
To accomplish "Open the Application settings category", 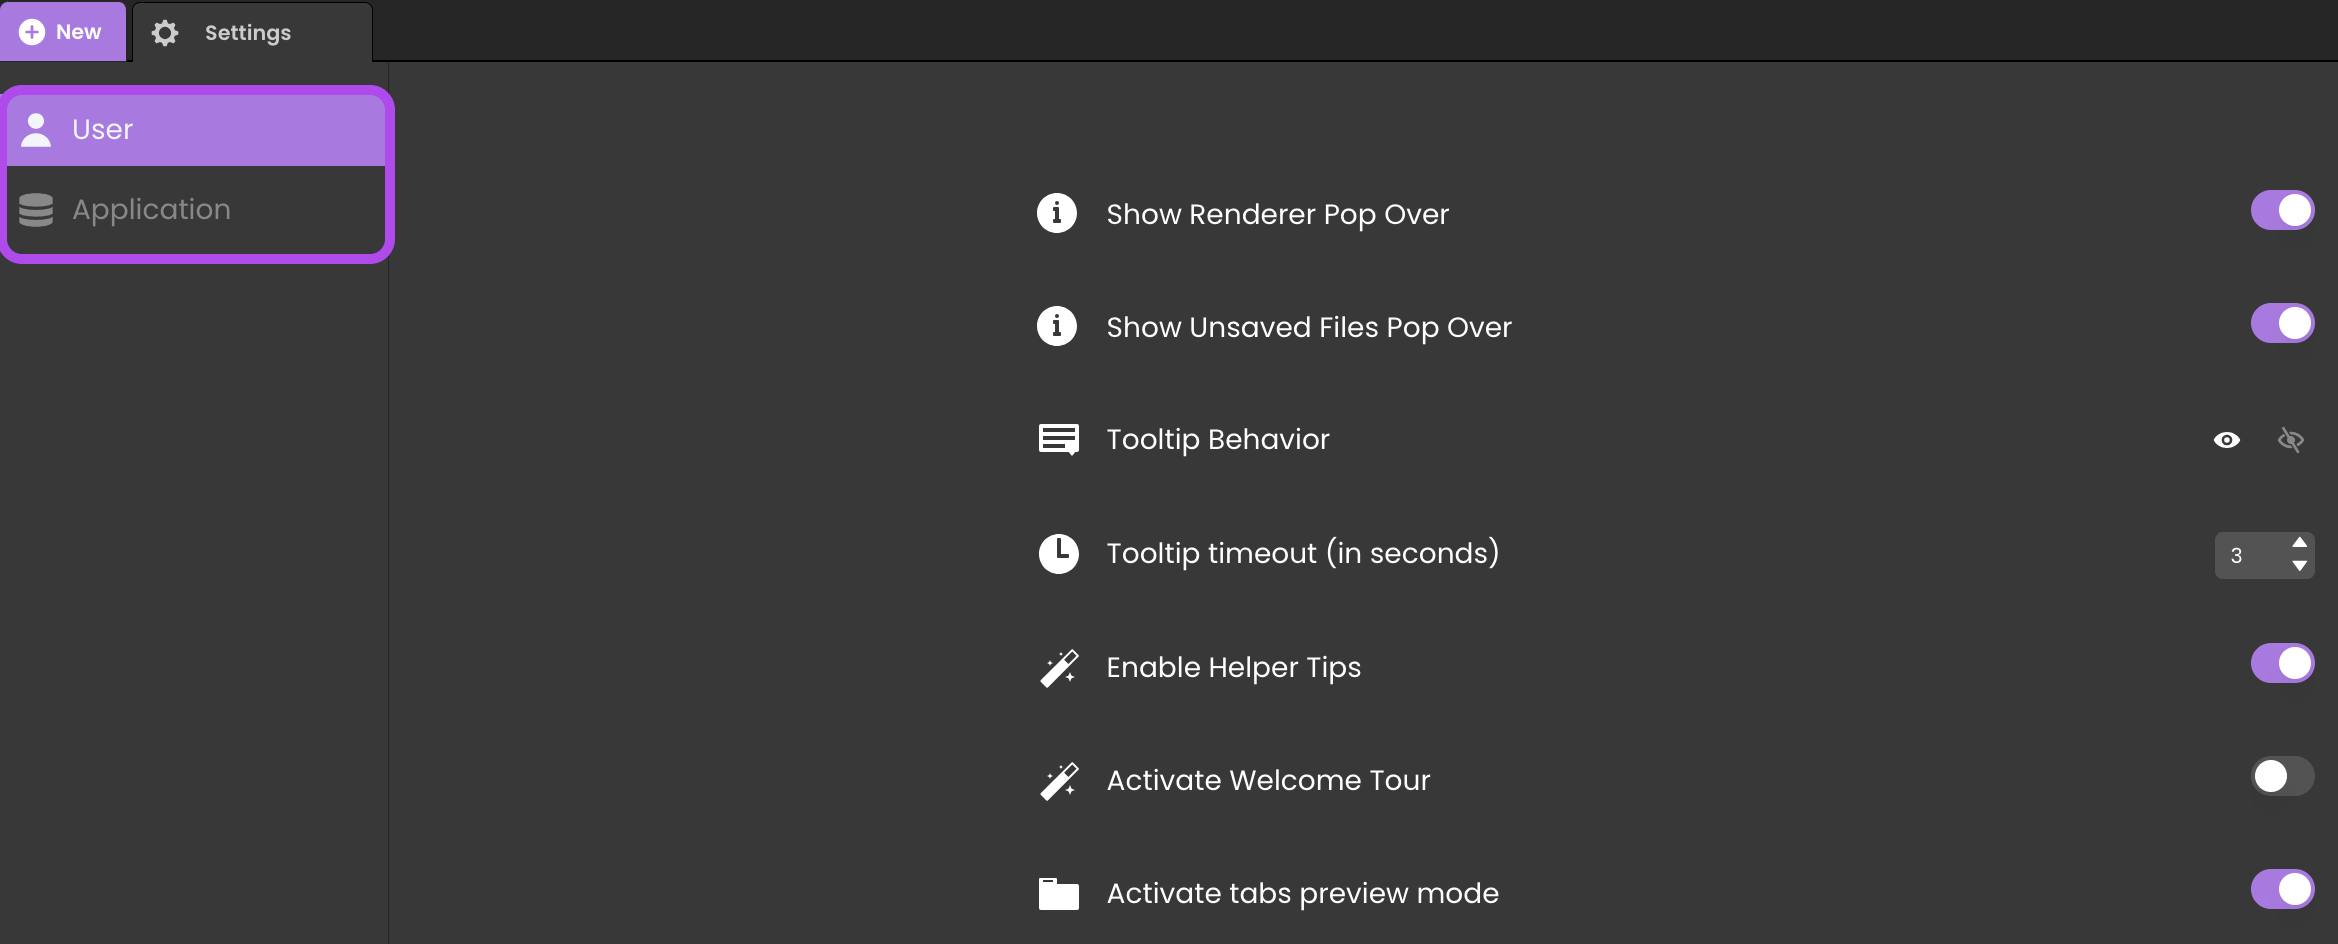I will tap(196, 209).
